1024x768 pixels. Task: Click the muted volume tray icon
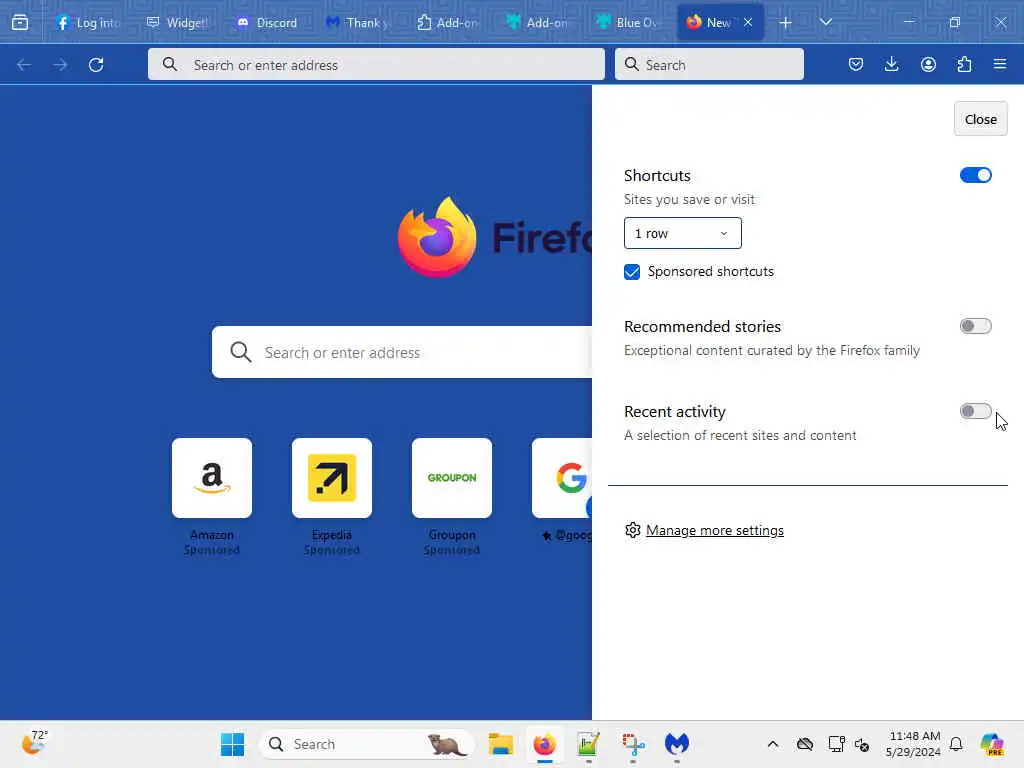click(862, 744)
